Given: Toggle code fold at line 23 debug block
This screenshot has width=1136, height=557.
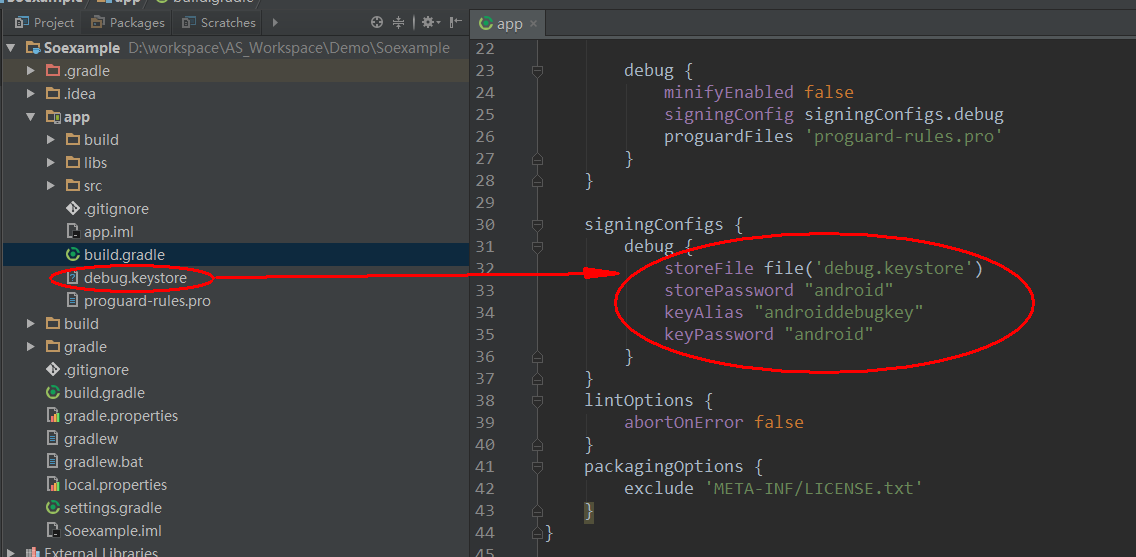Looking at the screenshot, I should tap(537, 71).
